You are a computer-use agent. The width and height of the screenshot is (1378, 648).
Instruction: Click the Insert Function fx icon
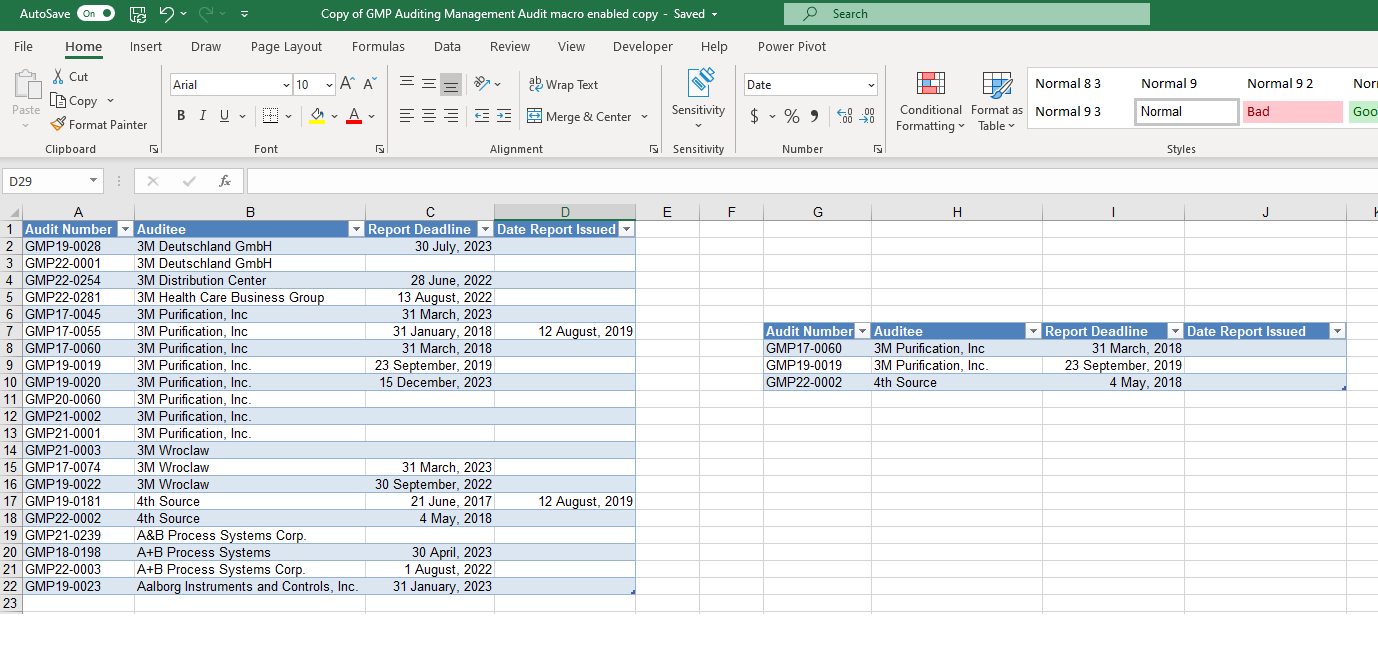pos(225,181)
